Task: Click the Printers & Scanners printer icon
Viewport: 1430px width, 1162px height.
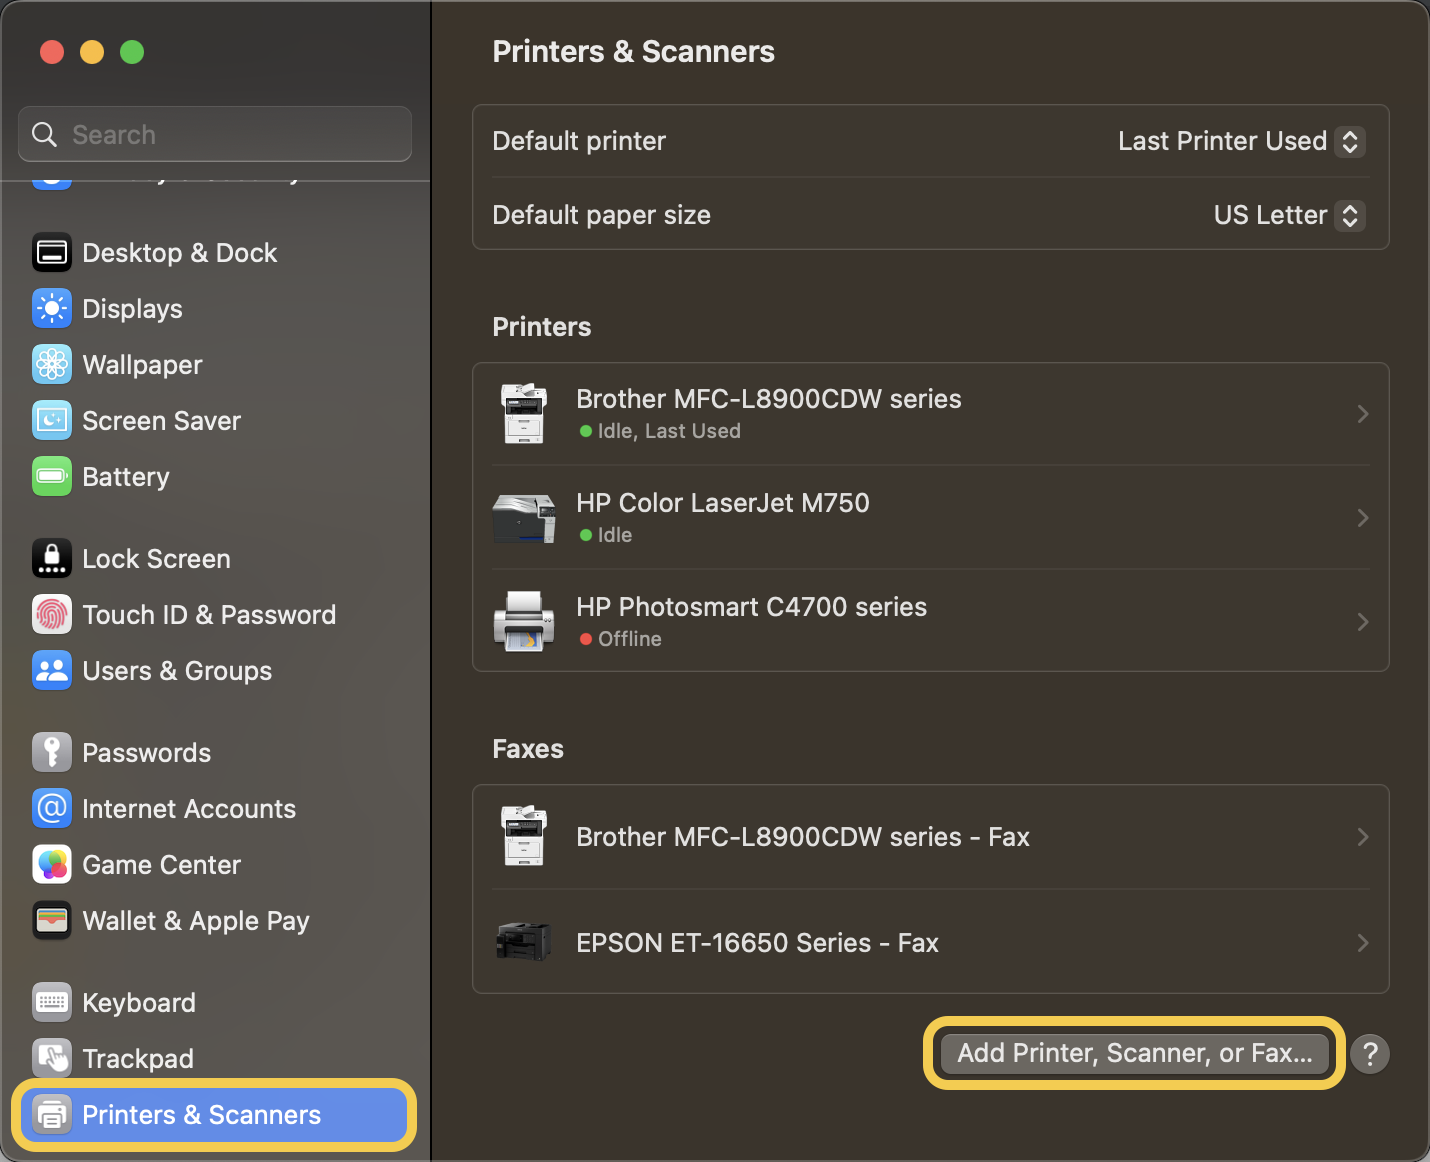Action: pyautogui.click(x=52, y=1115)
